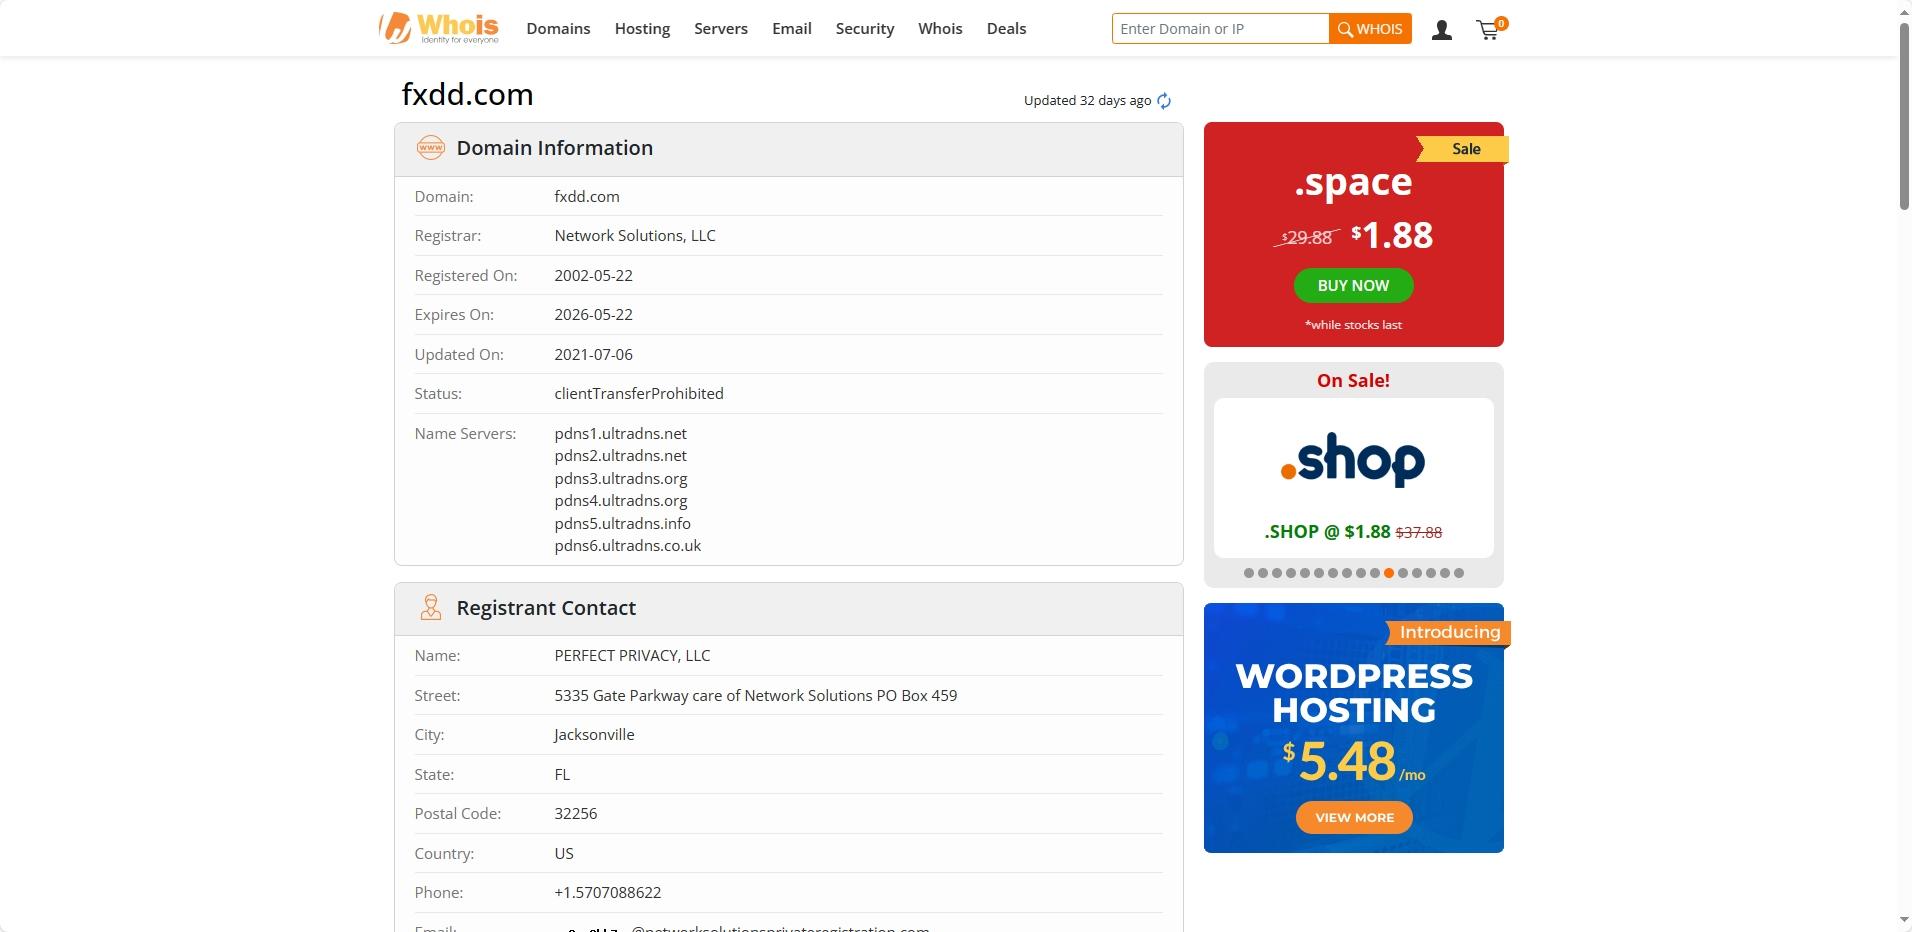Open the Hosting menu
The height and width of the screenshot is (932, 1912).
[x=642, y=29]
